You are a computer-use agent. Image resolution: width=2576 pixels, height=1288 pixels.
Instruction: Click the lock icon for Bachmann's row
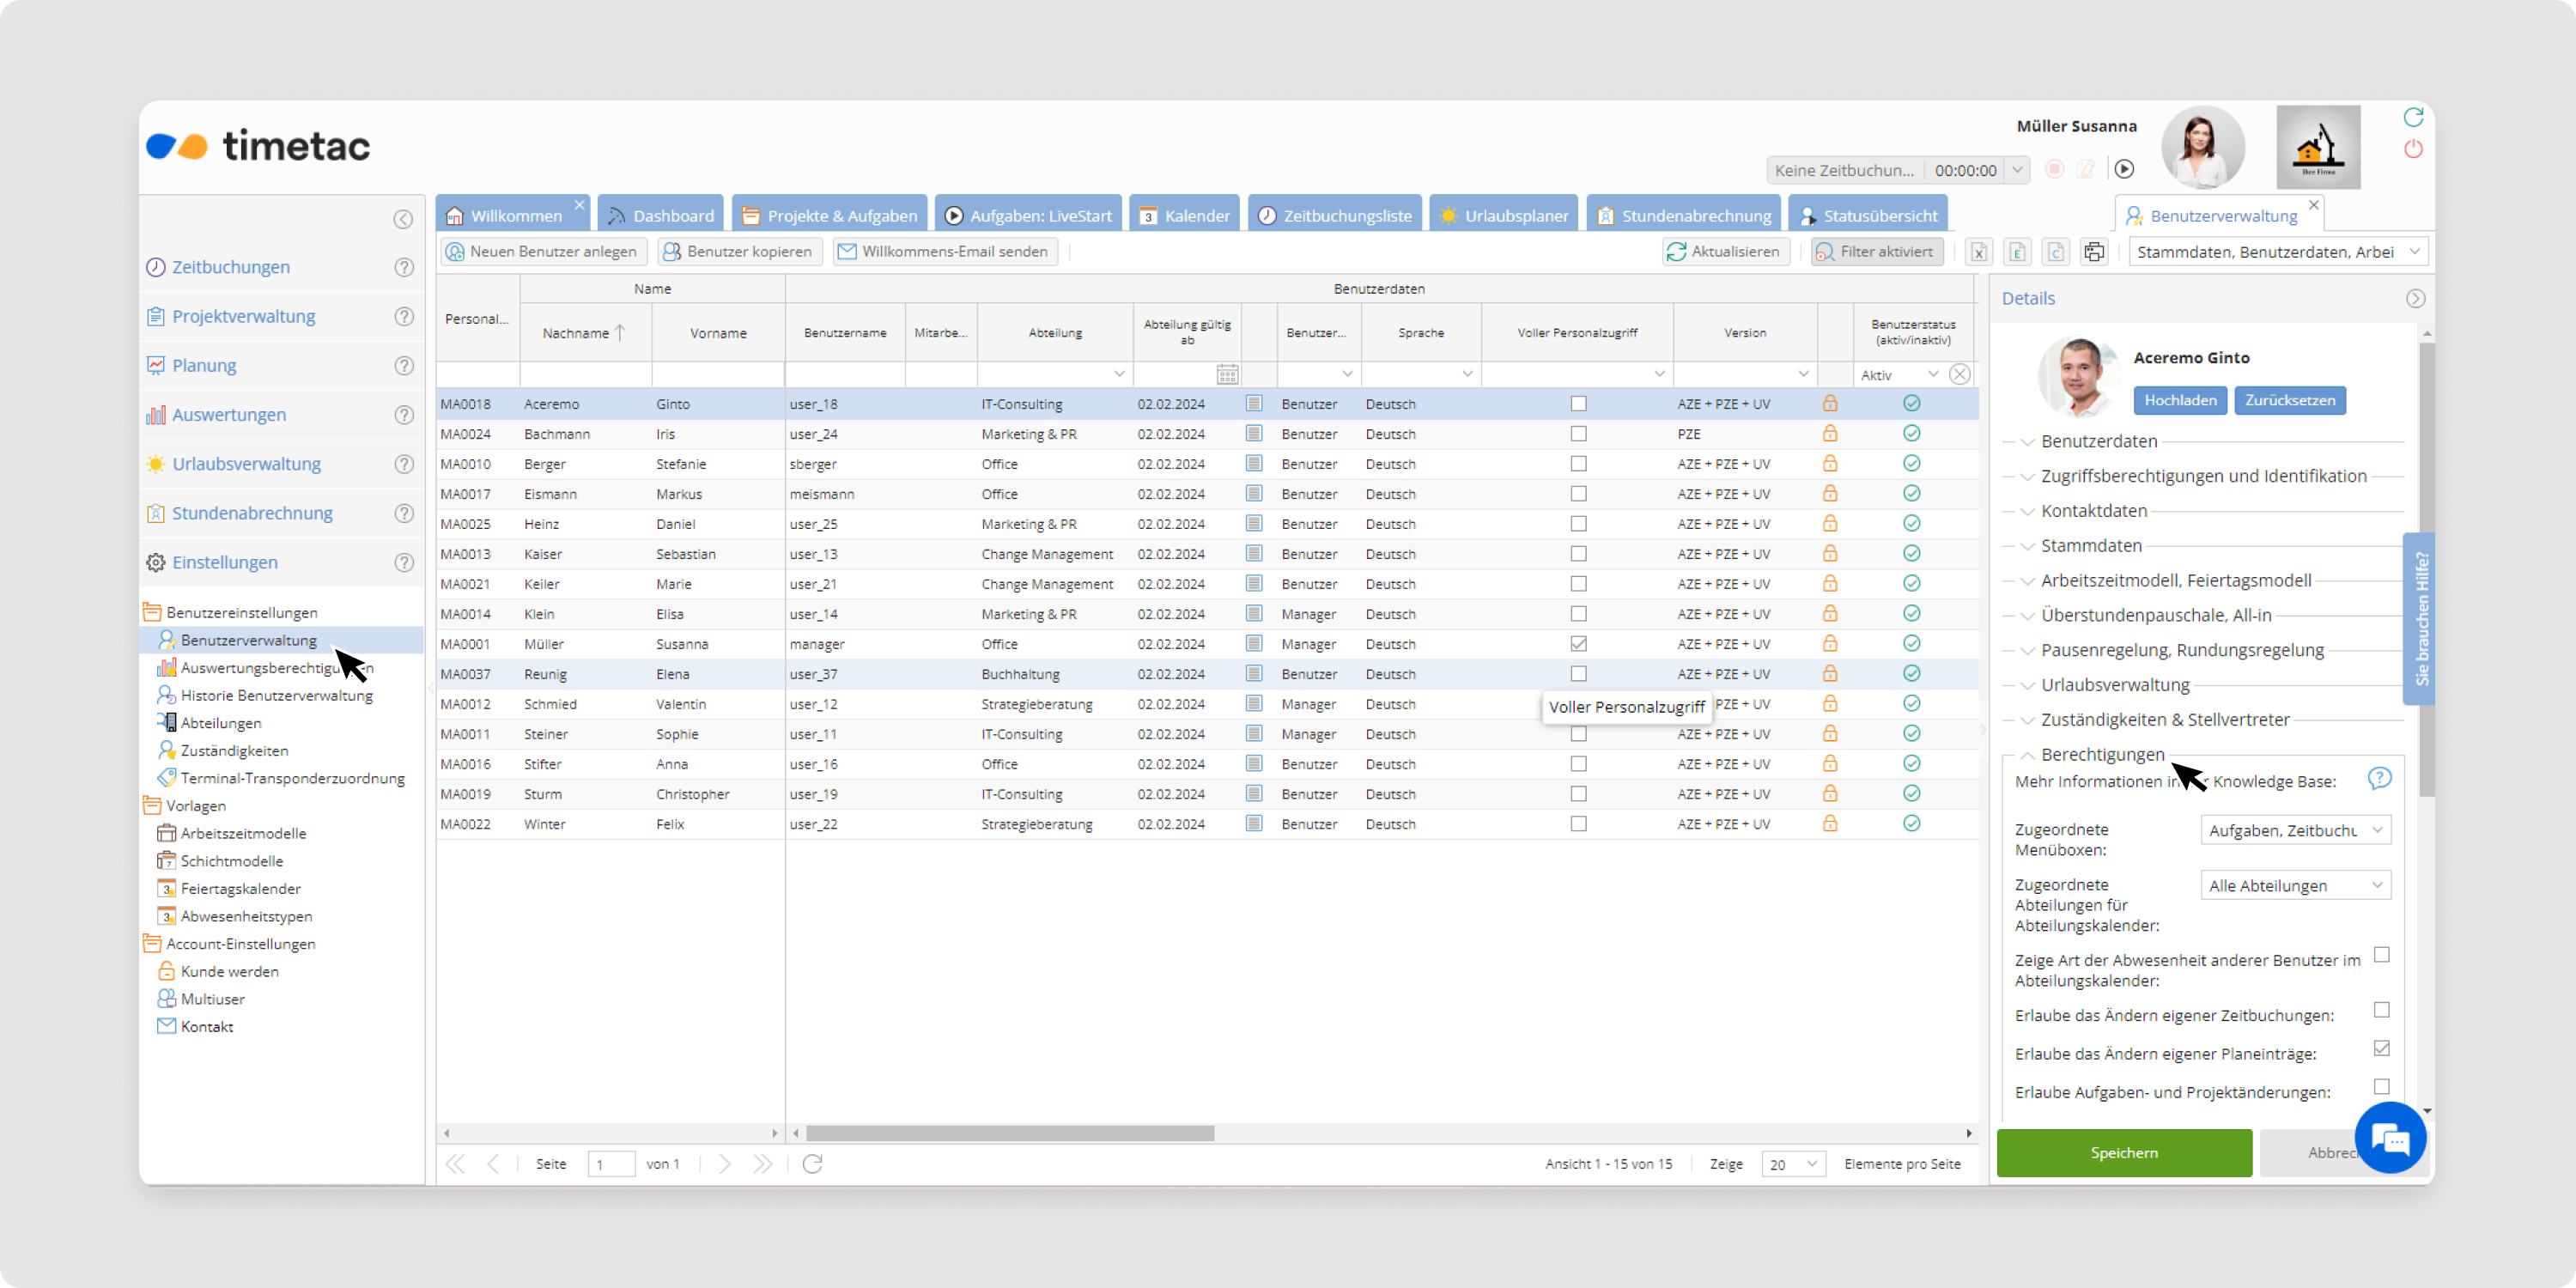point(1829,434)
